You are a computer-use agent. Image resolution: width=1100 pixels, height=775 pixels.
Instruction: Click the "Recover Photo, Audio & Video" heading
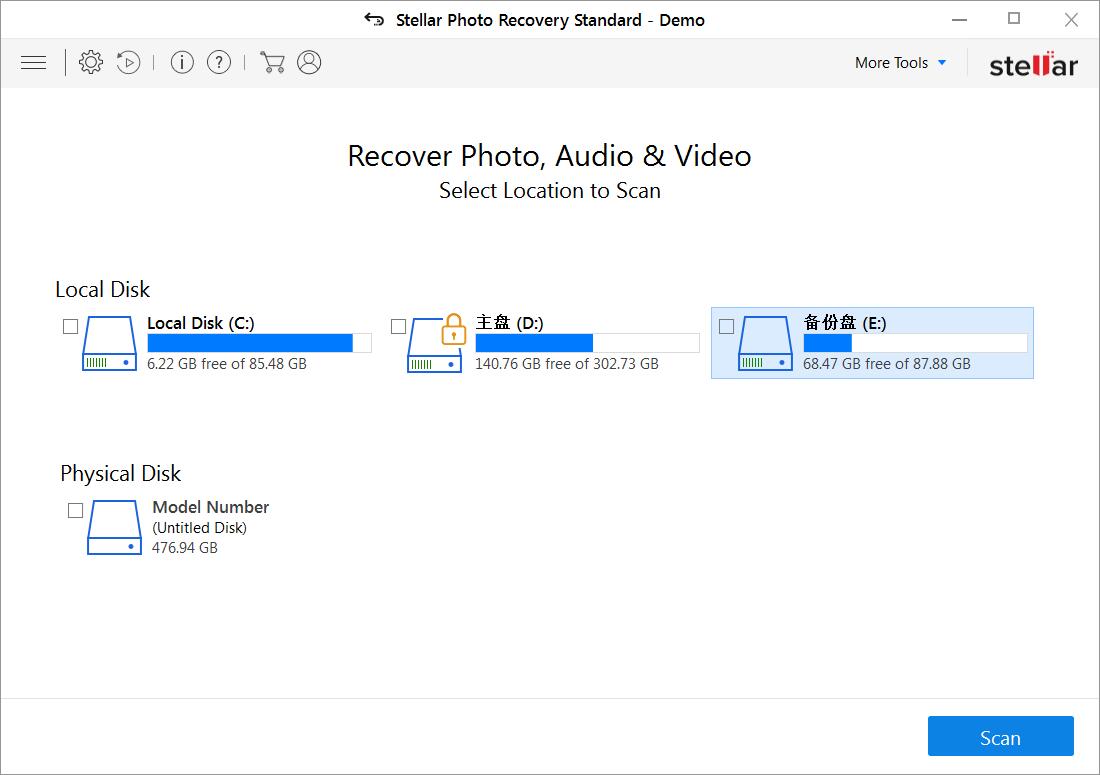click(549, 156)
